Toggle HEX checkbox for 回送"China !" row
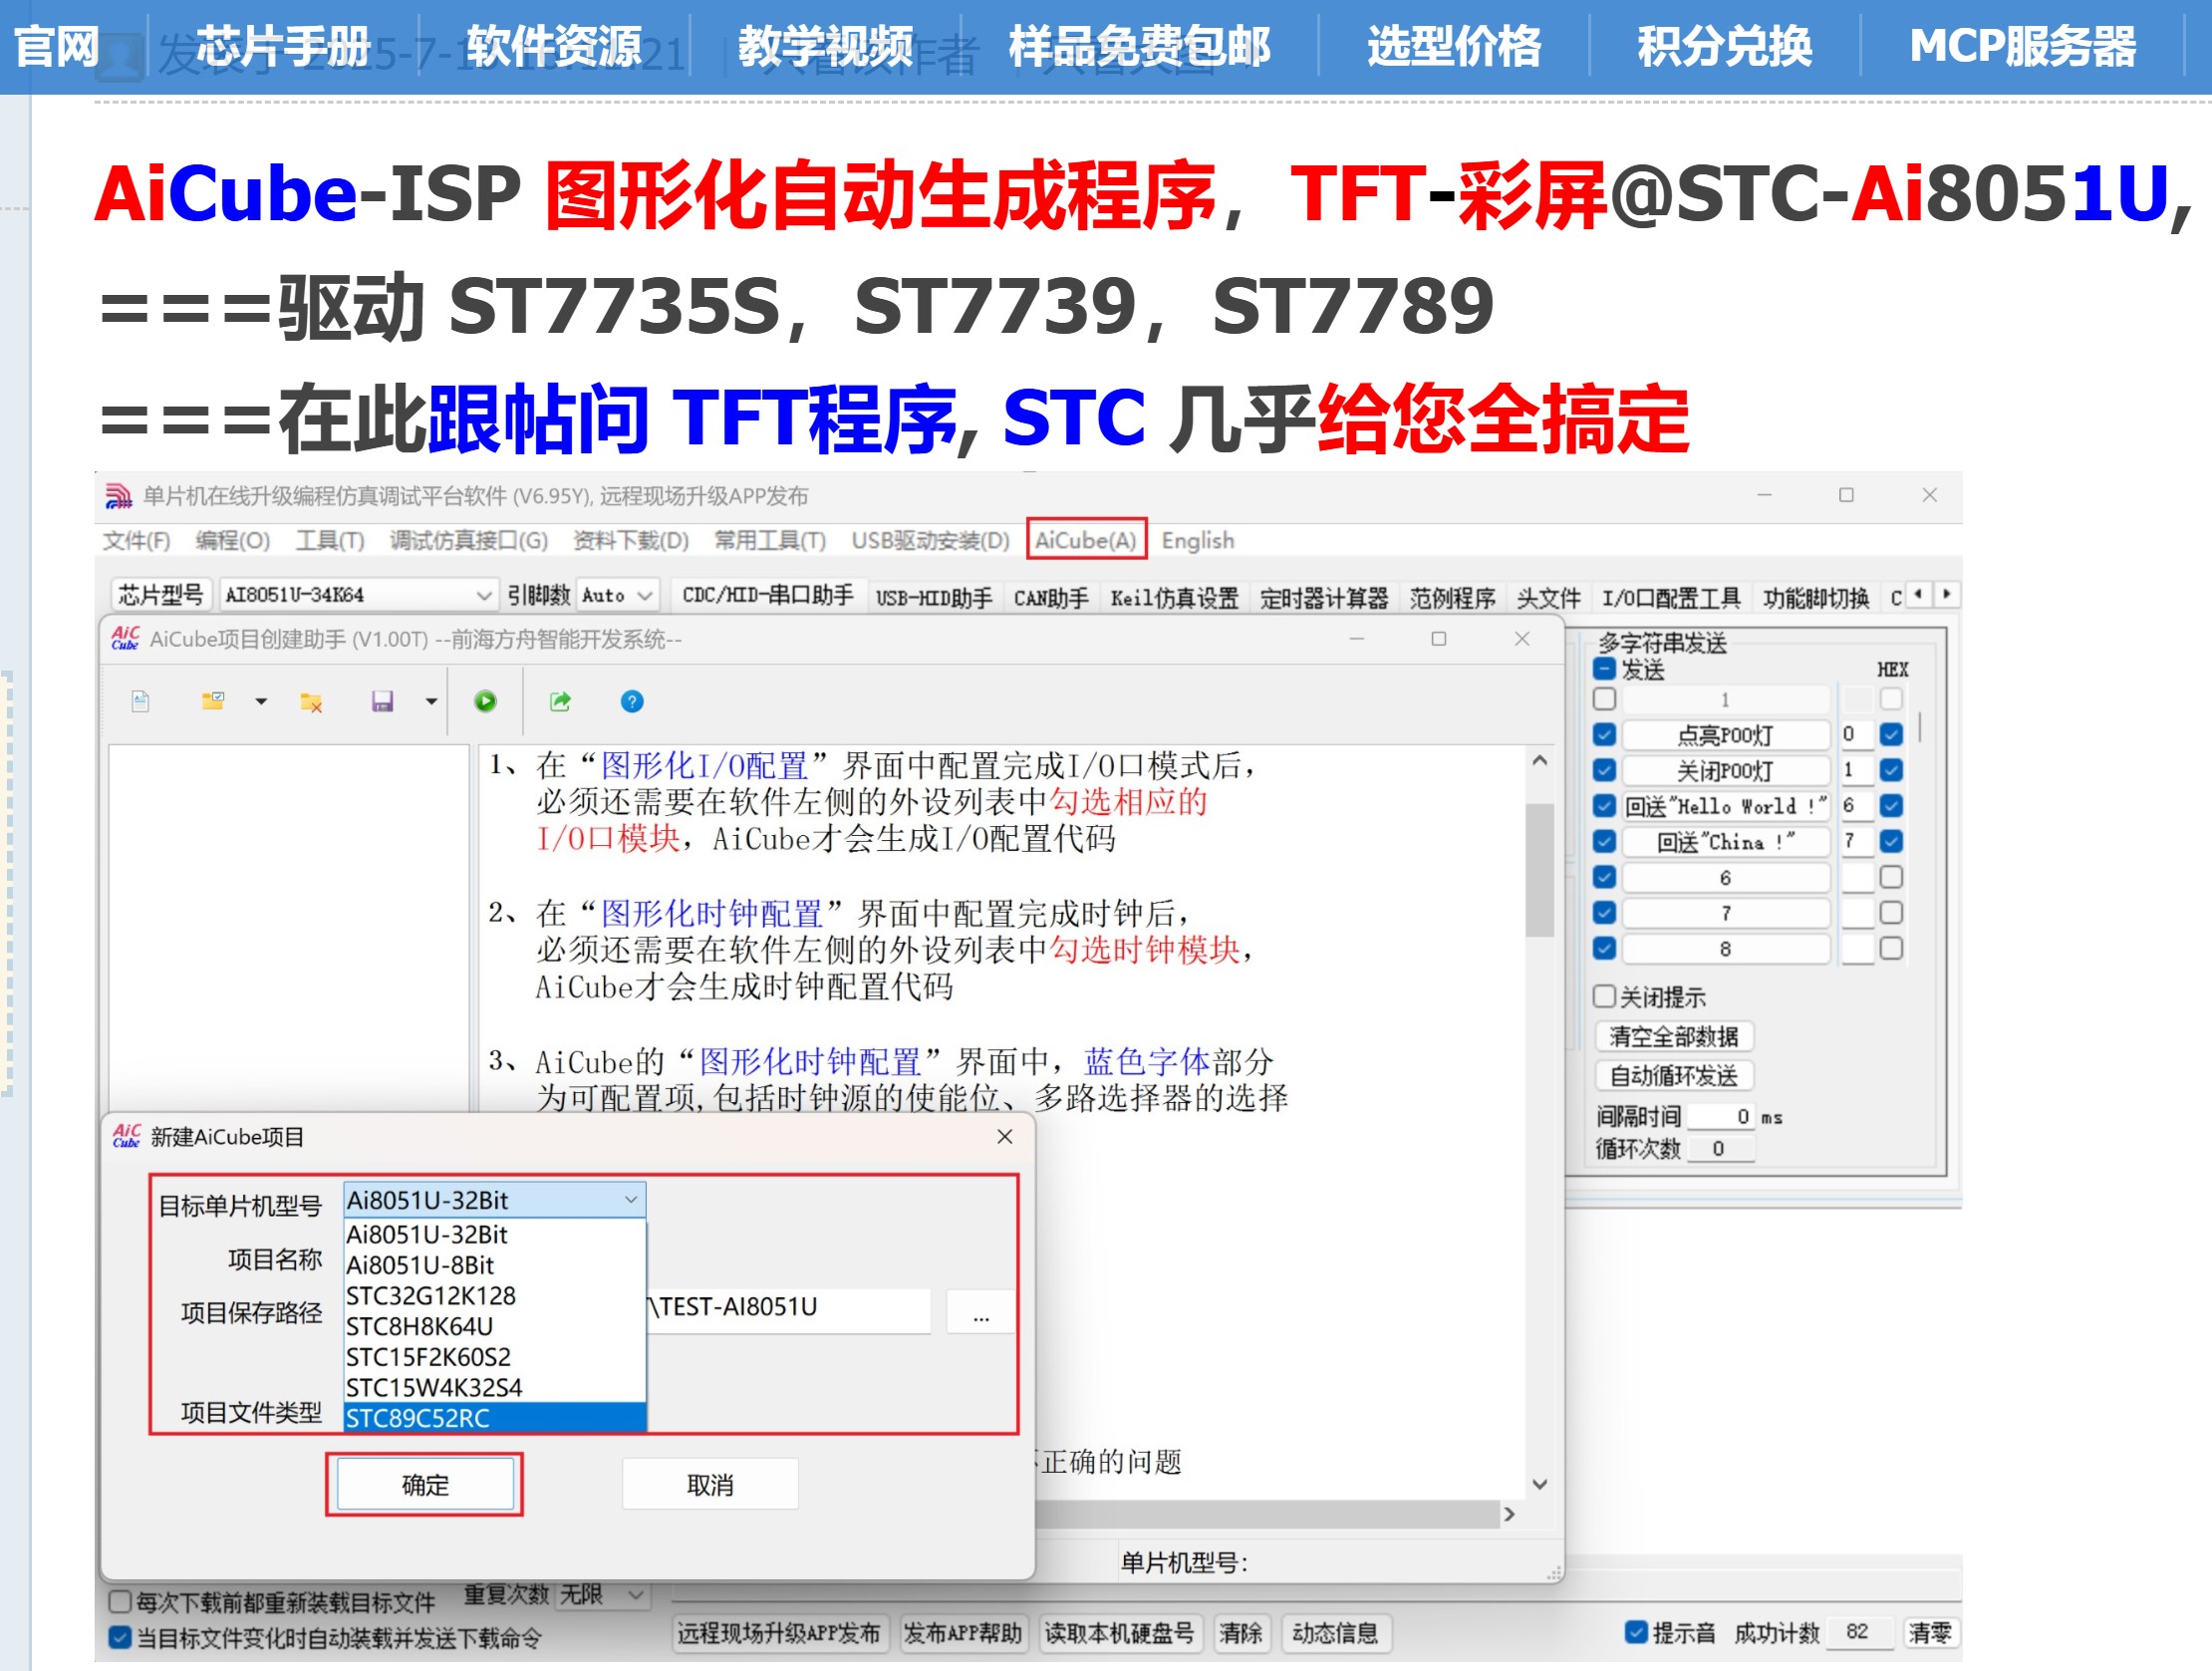Image resolution: width=2212 pixels, height=1671 pixels. coord(1891,842)
